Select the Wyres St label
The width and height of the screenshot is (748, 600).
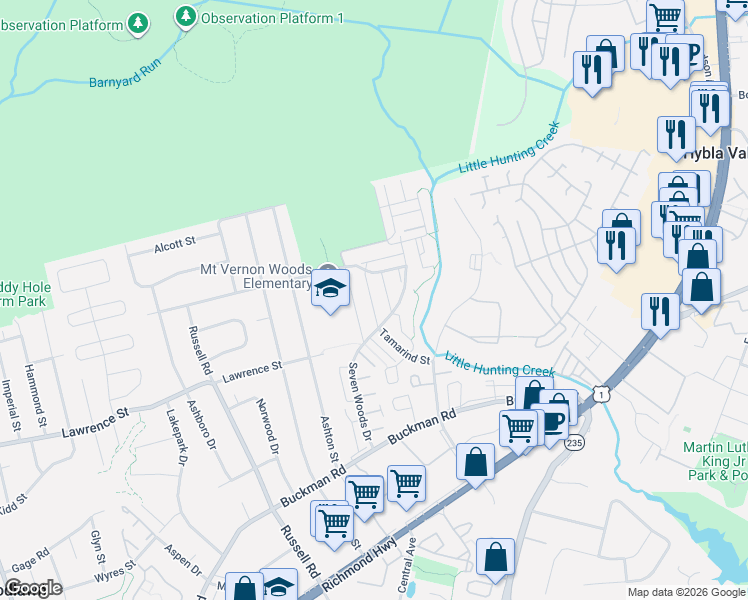(115, 572)
